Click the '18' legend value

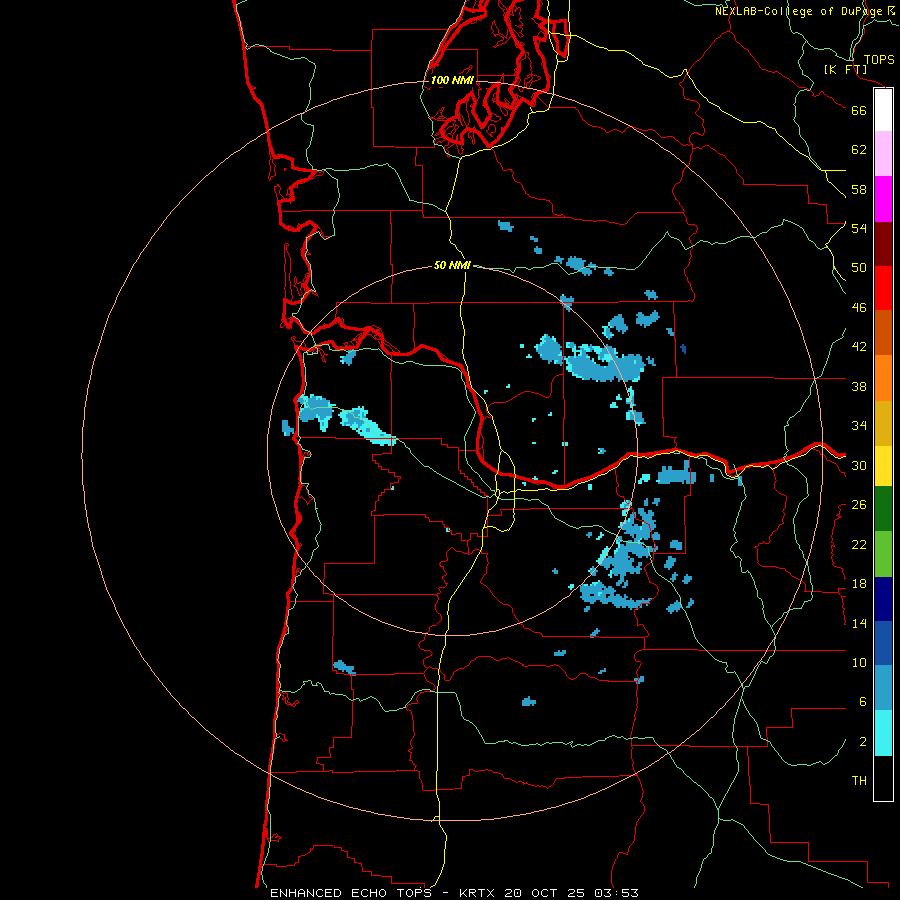click(859, 584)
